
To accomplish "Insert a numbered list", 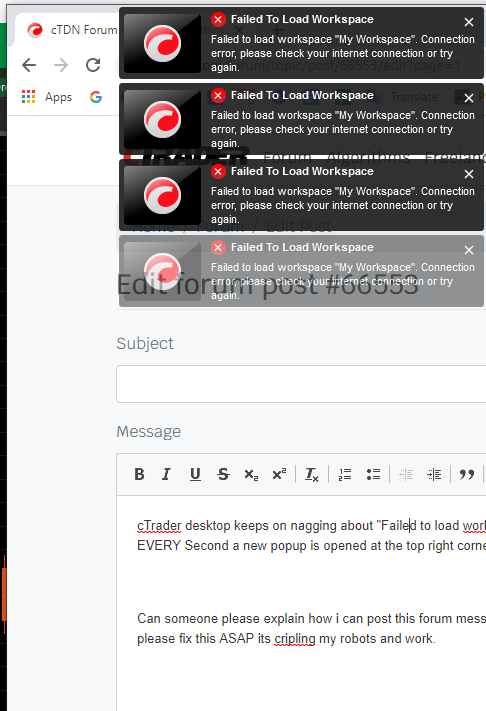I will [x=345, y=474].
